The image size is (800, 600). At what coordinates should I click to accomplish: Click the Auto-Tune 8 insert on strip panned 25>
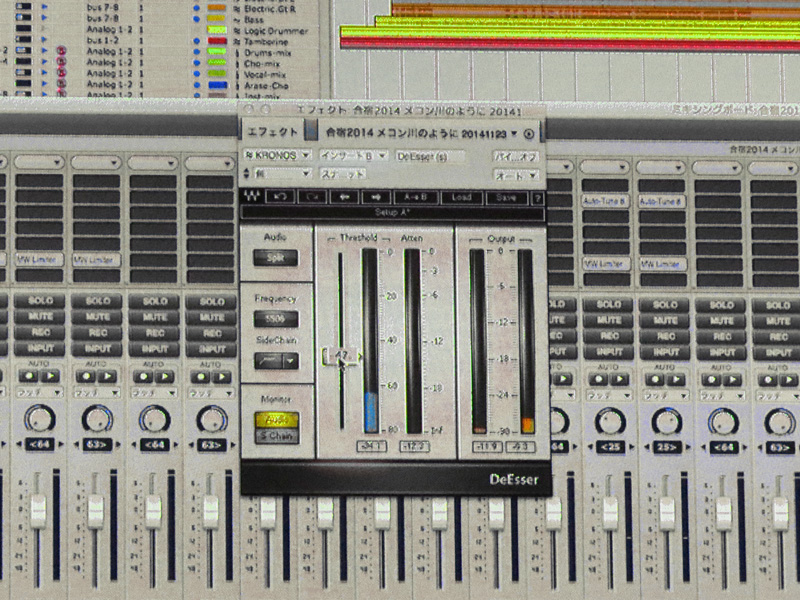pos(662,202)
